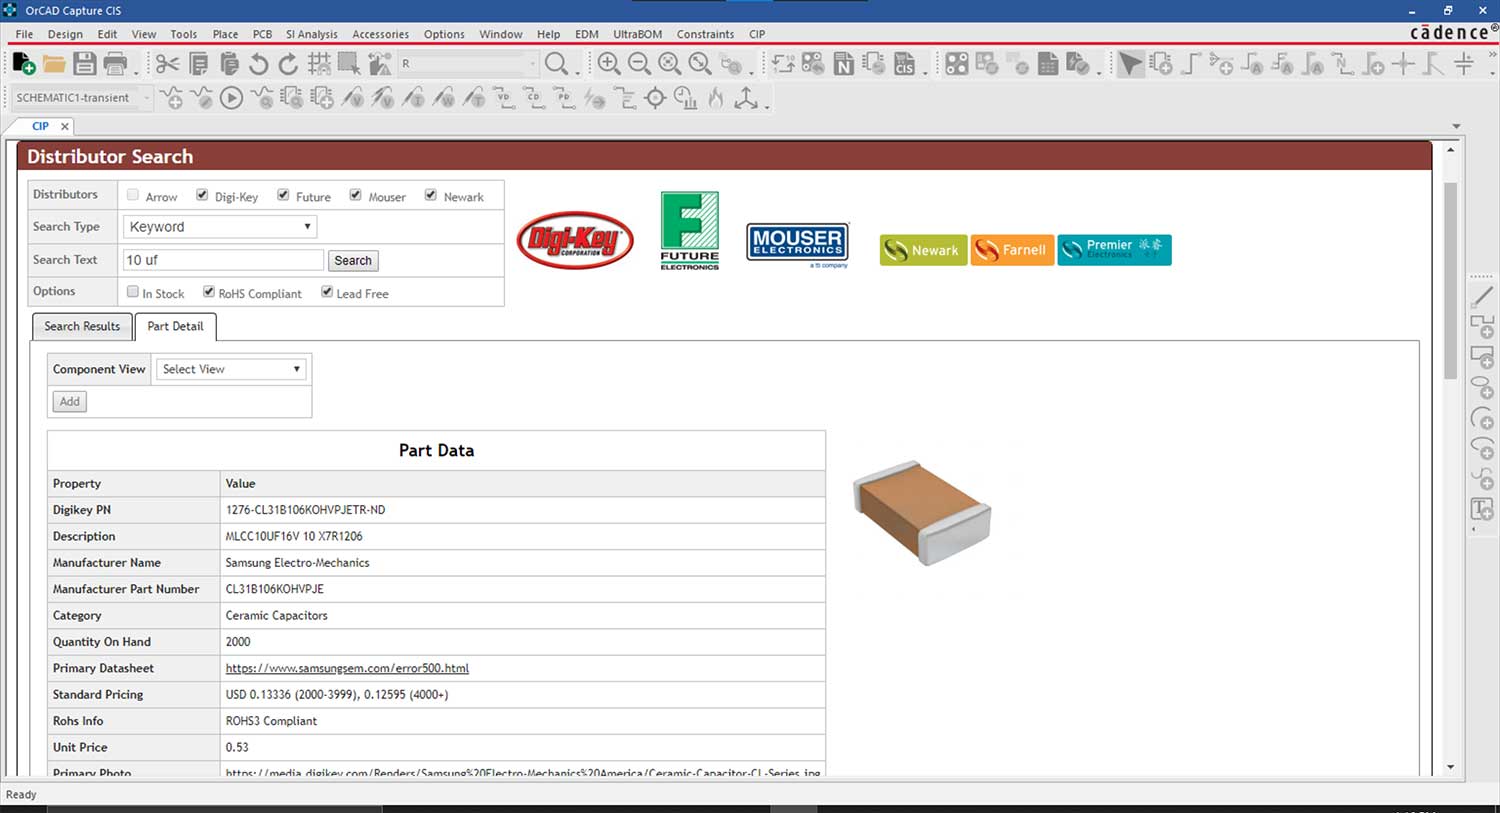Image resolution: width=1500 pixels, height=813 pixels.
Task: Open the File menu
Action: tap(25, 34)
